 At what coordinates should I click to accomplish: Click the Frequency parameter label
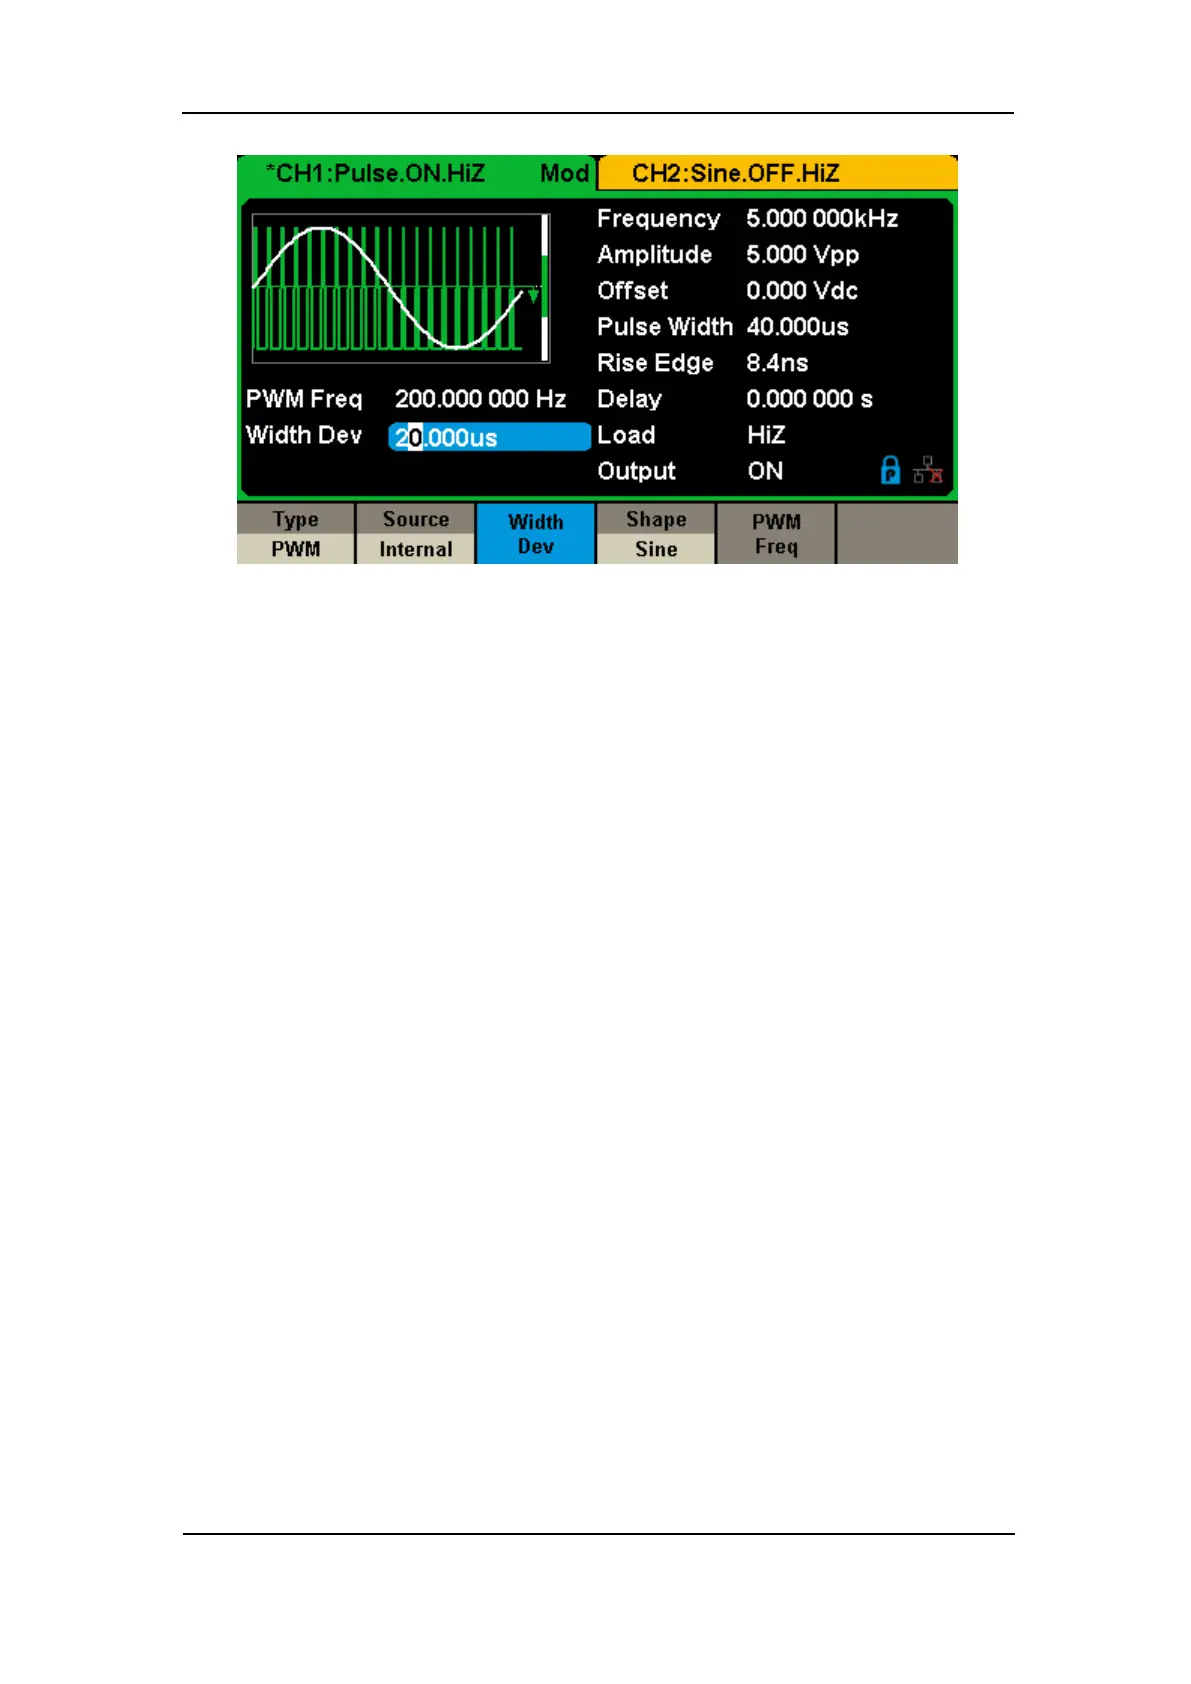click(658, 219)
